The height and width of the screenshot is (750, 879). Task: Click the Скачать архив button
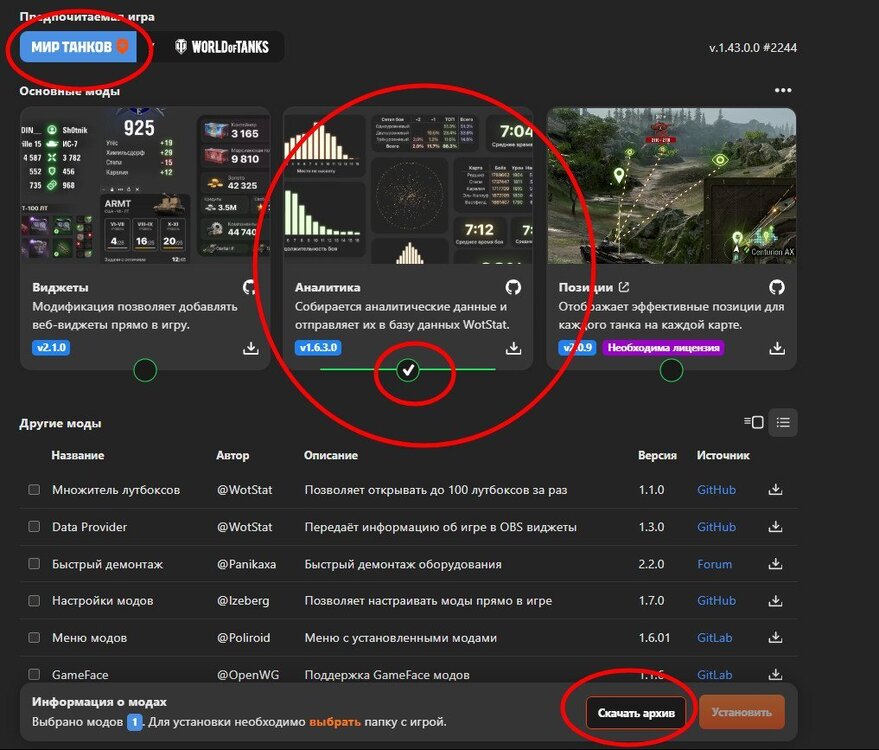pos(636,712)
